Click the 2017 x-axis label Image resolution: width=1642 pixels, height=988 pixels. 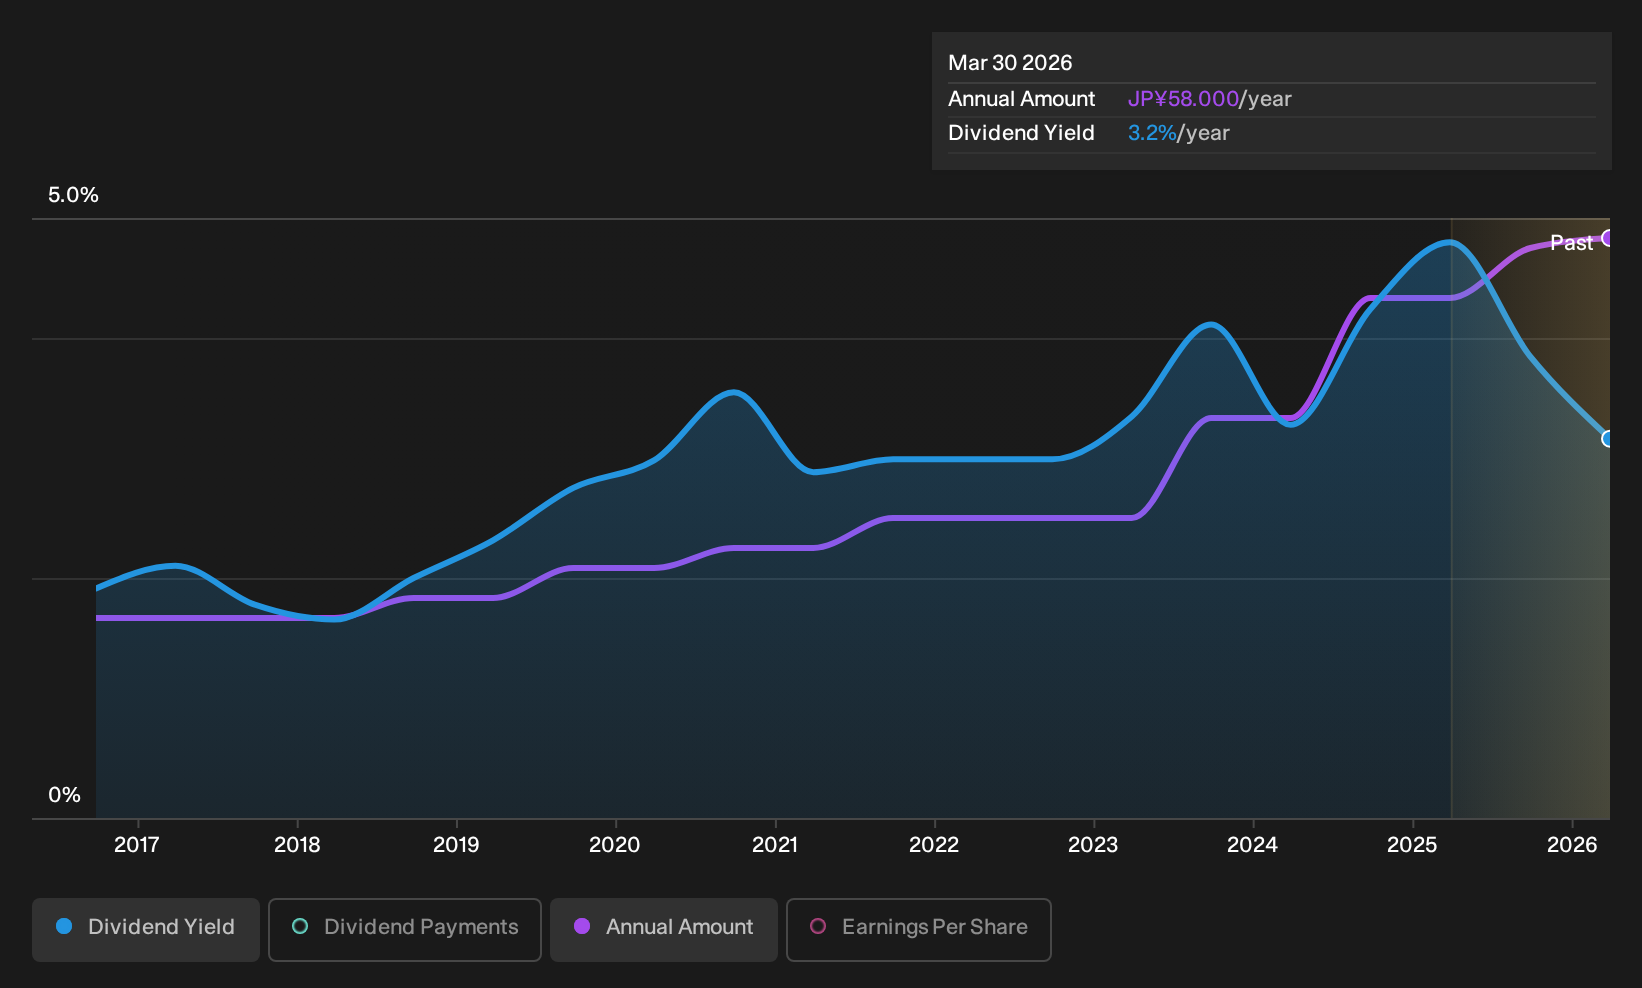pos(137,845)
